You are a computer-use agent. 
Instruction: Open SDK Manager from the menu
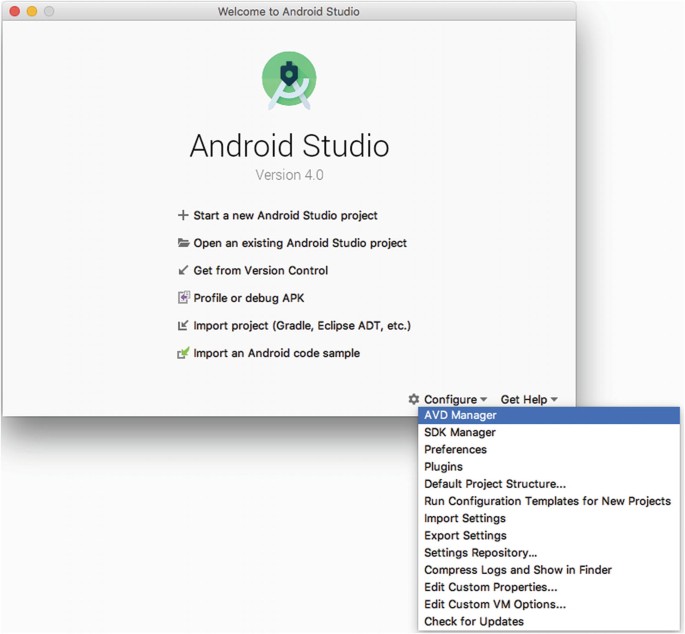click(549, 432)
